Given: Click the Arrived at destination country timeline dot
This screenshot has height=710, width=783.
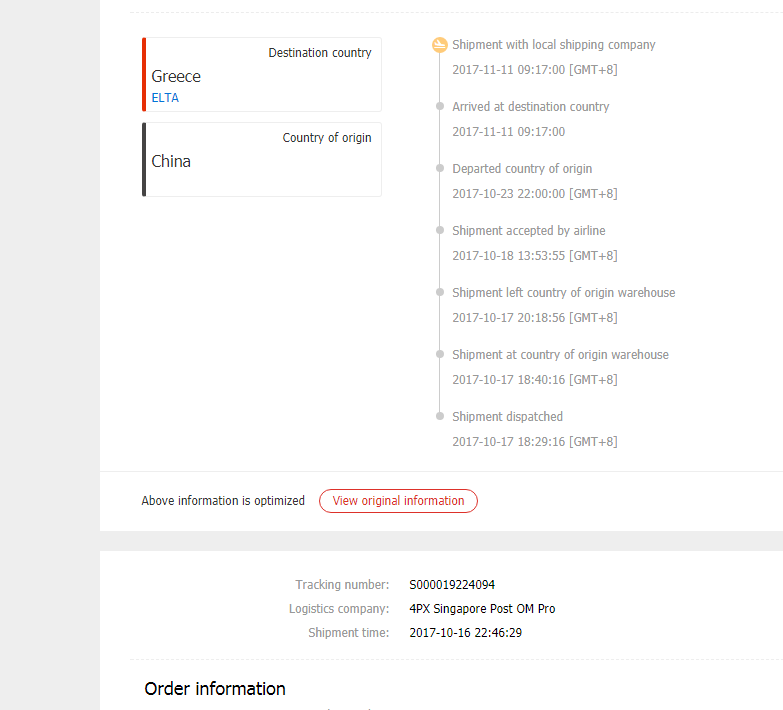Looking at the screenshot, I should pyautogui.click(x=439, y=107).
